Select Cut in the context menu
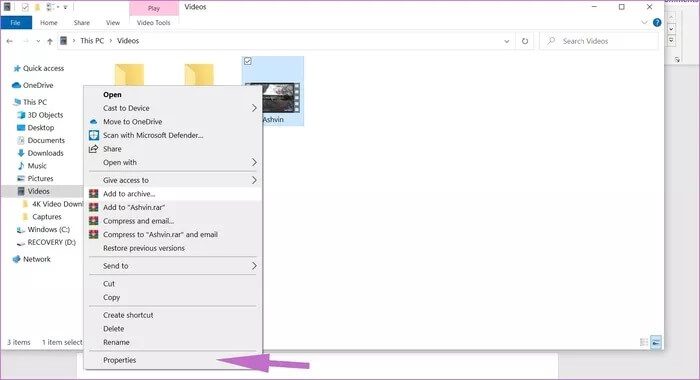Screen dimensions: 700x380 coord(108,284)
